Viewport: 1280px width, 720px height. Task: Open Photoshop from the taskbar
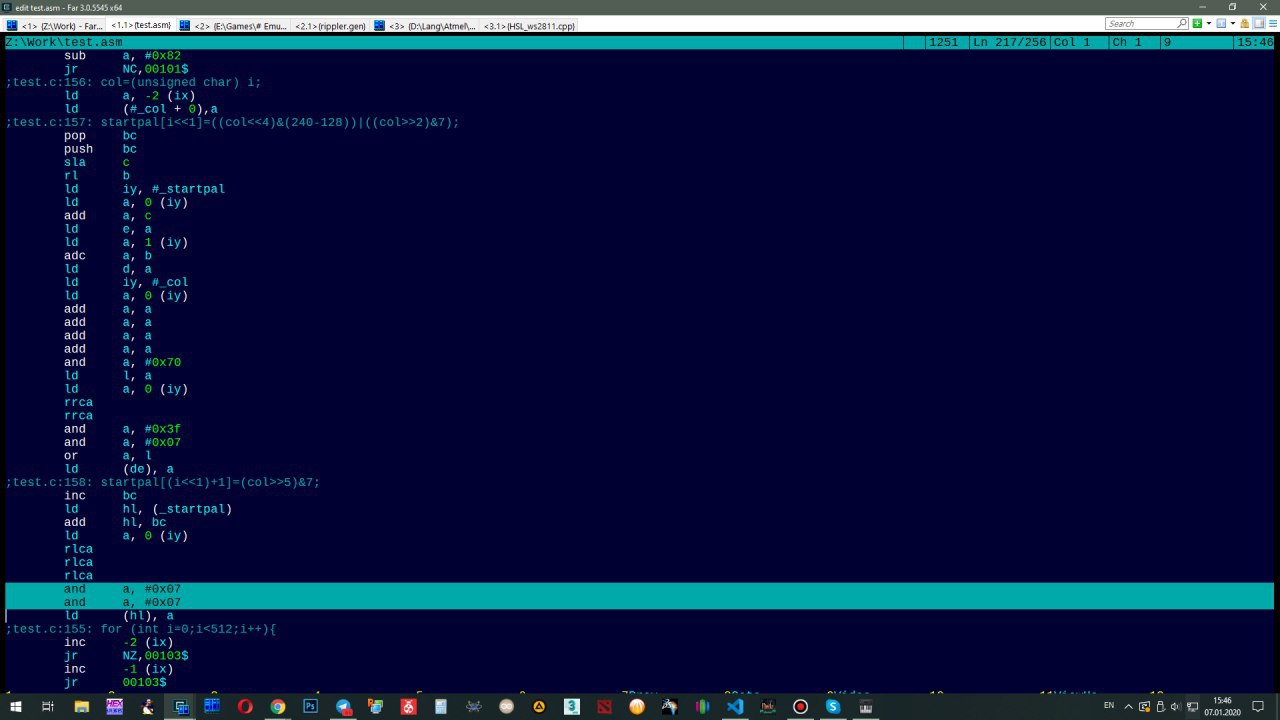pos(310,706)
